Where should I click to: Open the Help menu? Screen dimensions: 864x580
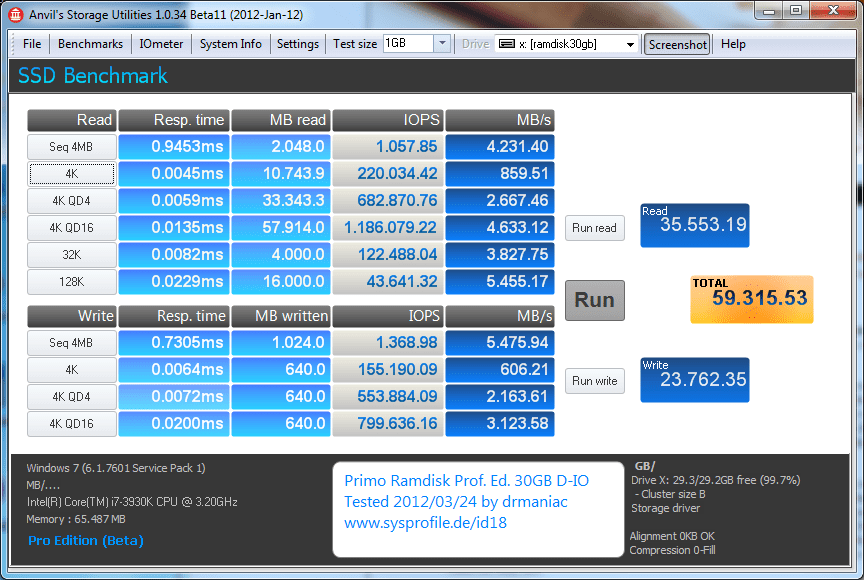click(733, 44)
